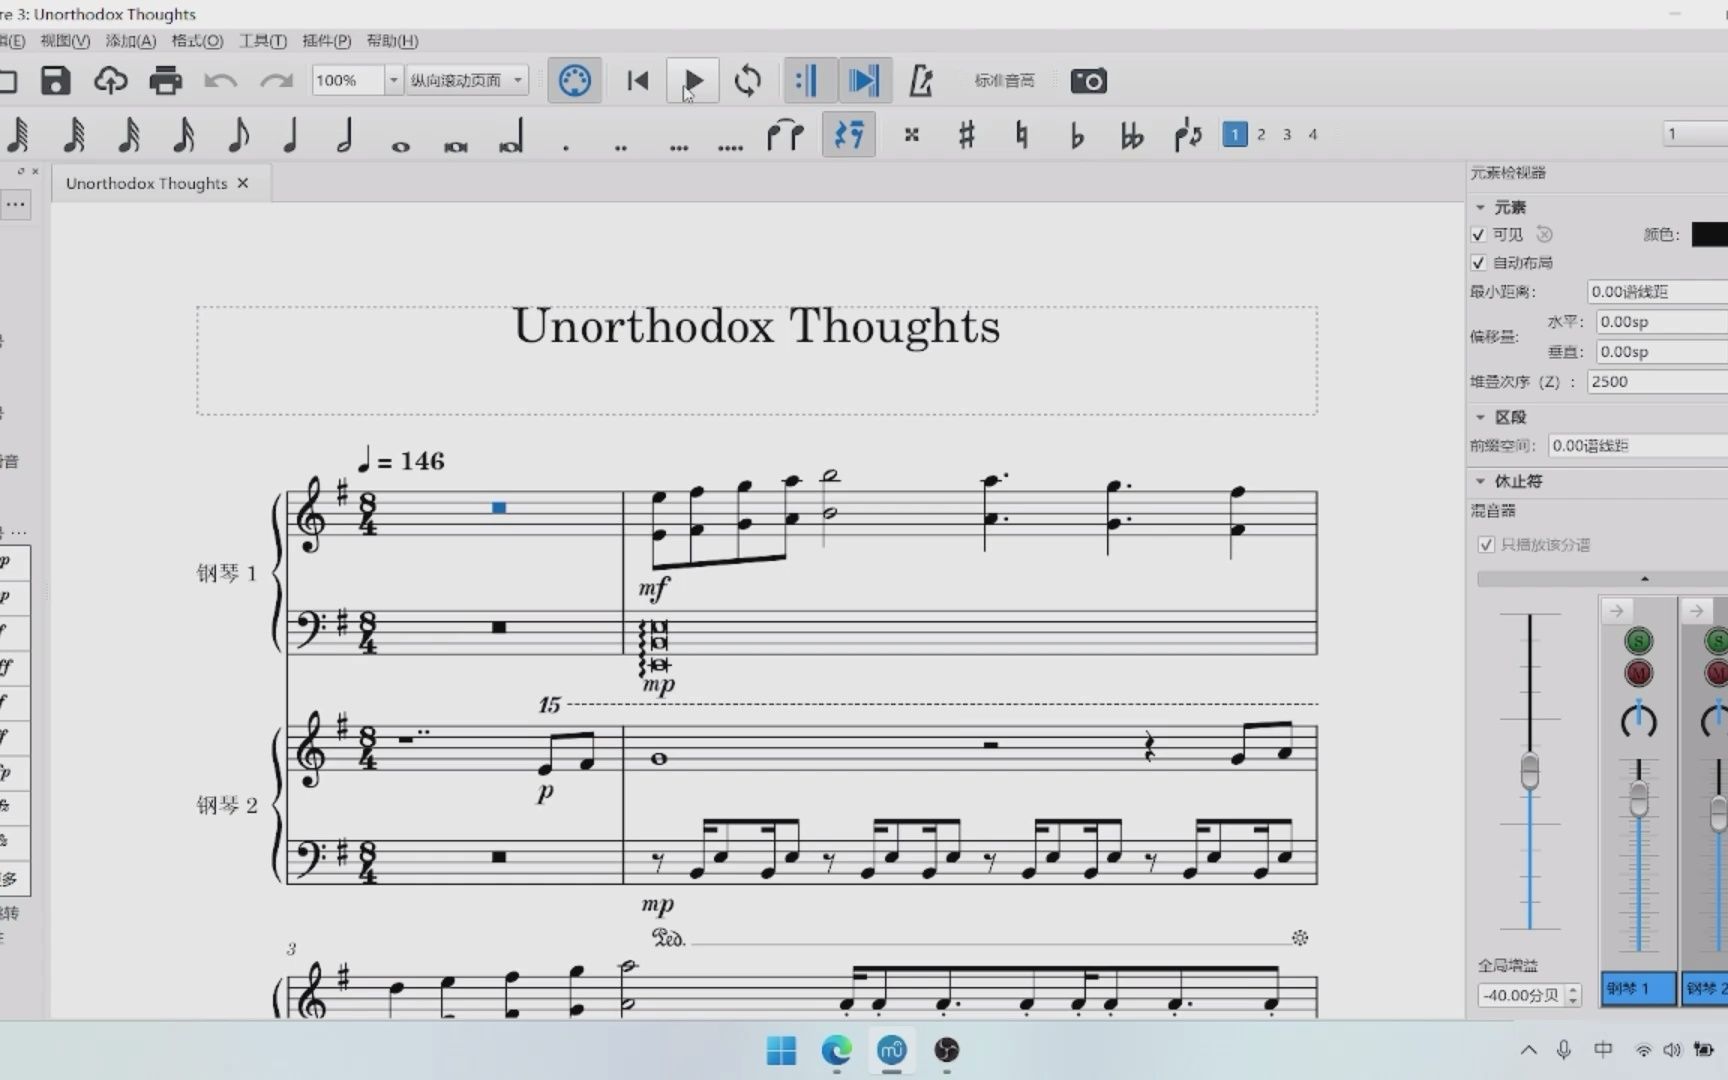The image size is (1728, 1080).
Task: Click the 钢琴 1 volume slider handle
Action: 1638,798
